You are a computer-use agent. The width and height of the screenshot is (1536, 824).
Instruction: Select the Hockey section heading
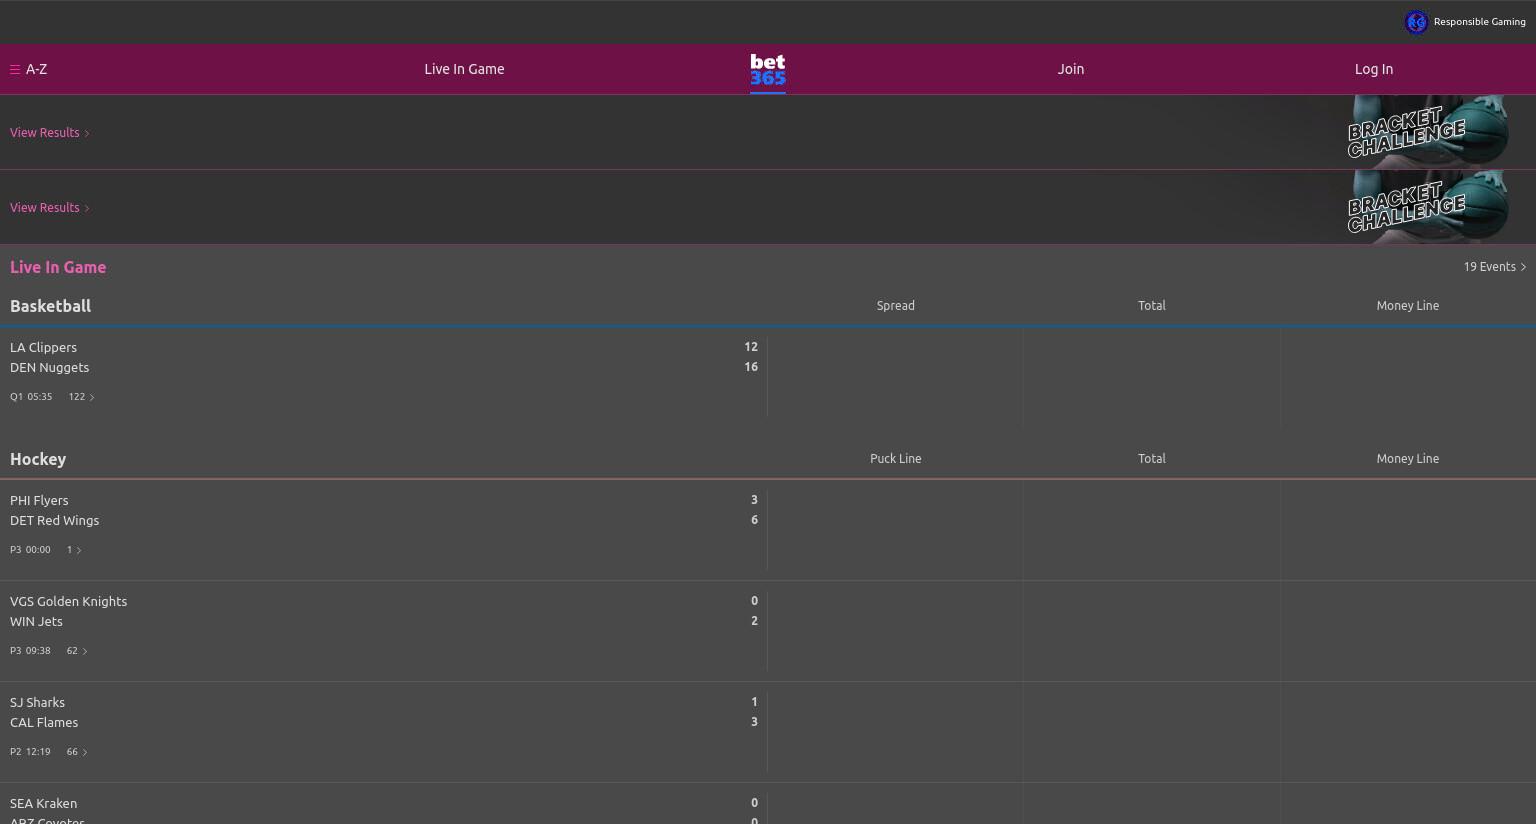pos(38,459)
